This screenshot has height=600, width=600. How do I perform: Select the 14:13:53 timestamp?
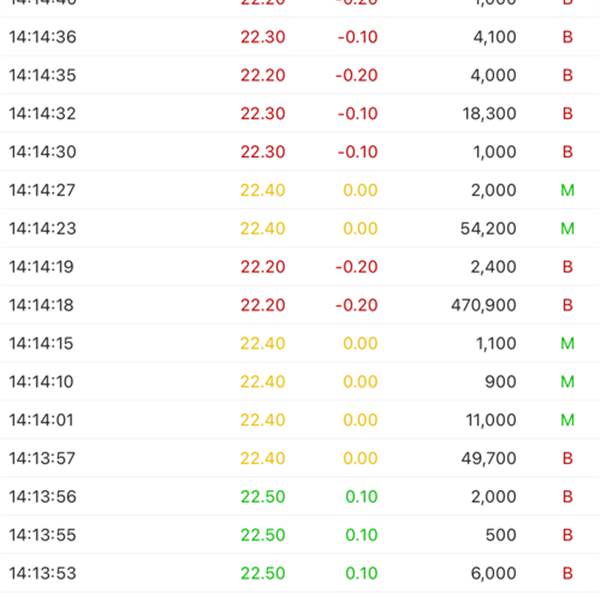click(x=42, y=574)
